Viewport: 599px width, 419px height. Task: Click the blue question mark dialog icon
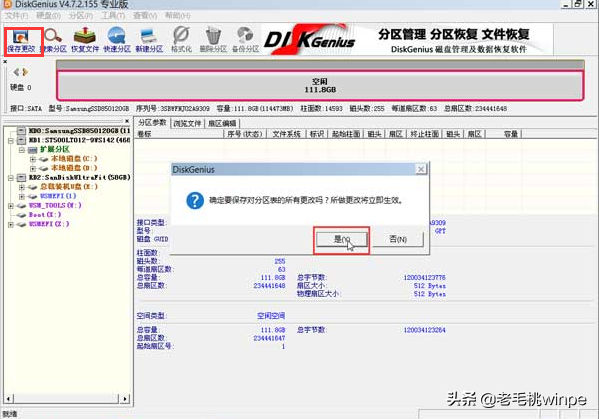click(195, 201)
